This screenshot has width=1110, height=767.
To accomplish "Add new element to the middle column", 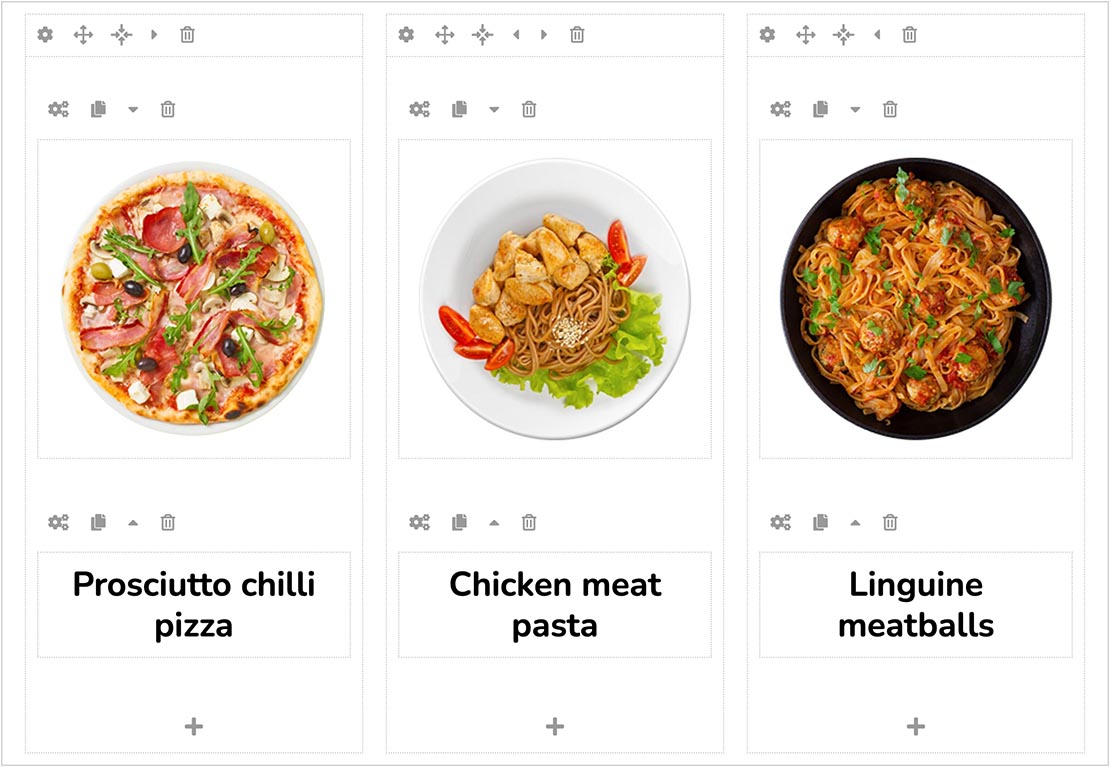I will [x=555, y=726].
